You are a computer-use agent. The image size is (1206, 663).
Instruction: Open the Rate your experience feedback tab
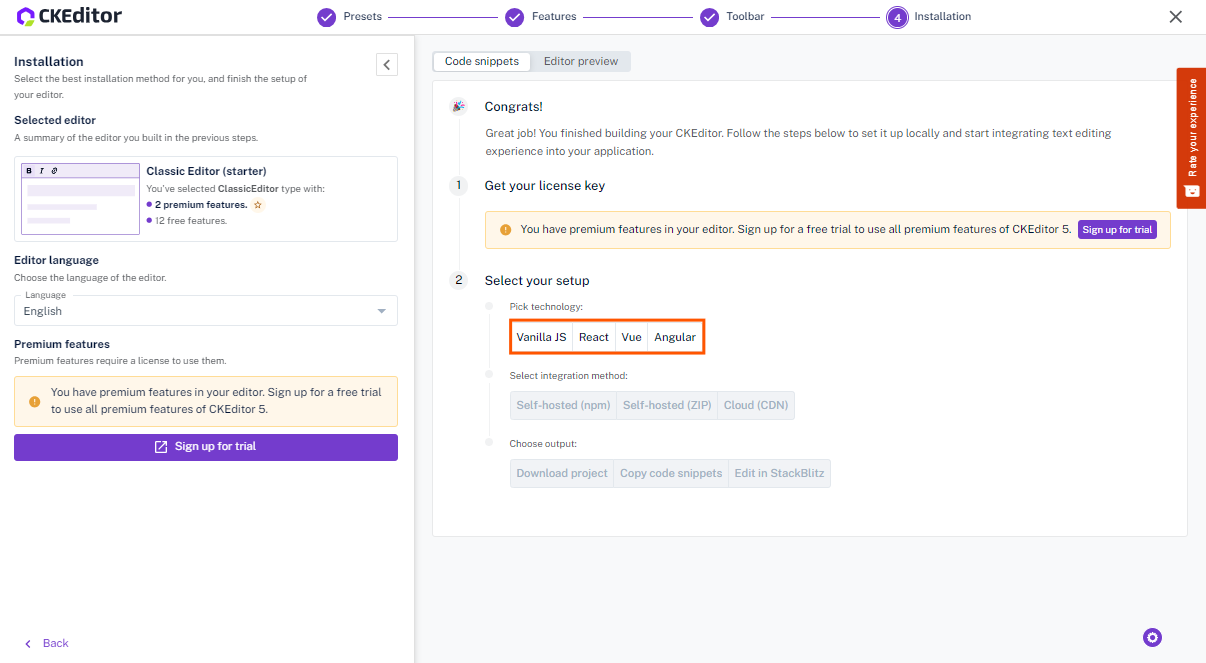tap(1191, 138)
